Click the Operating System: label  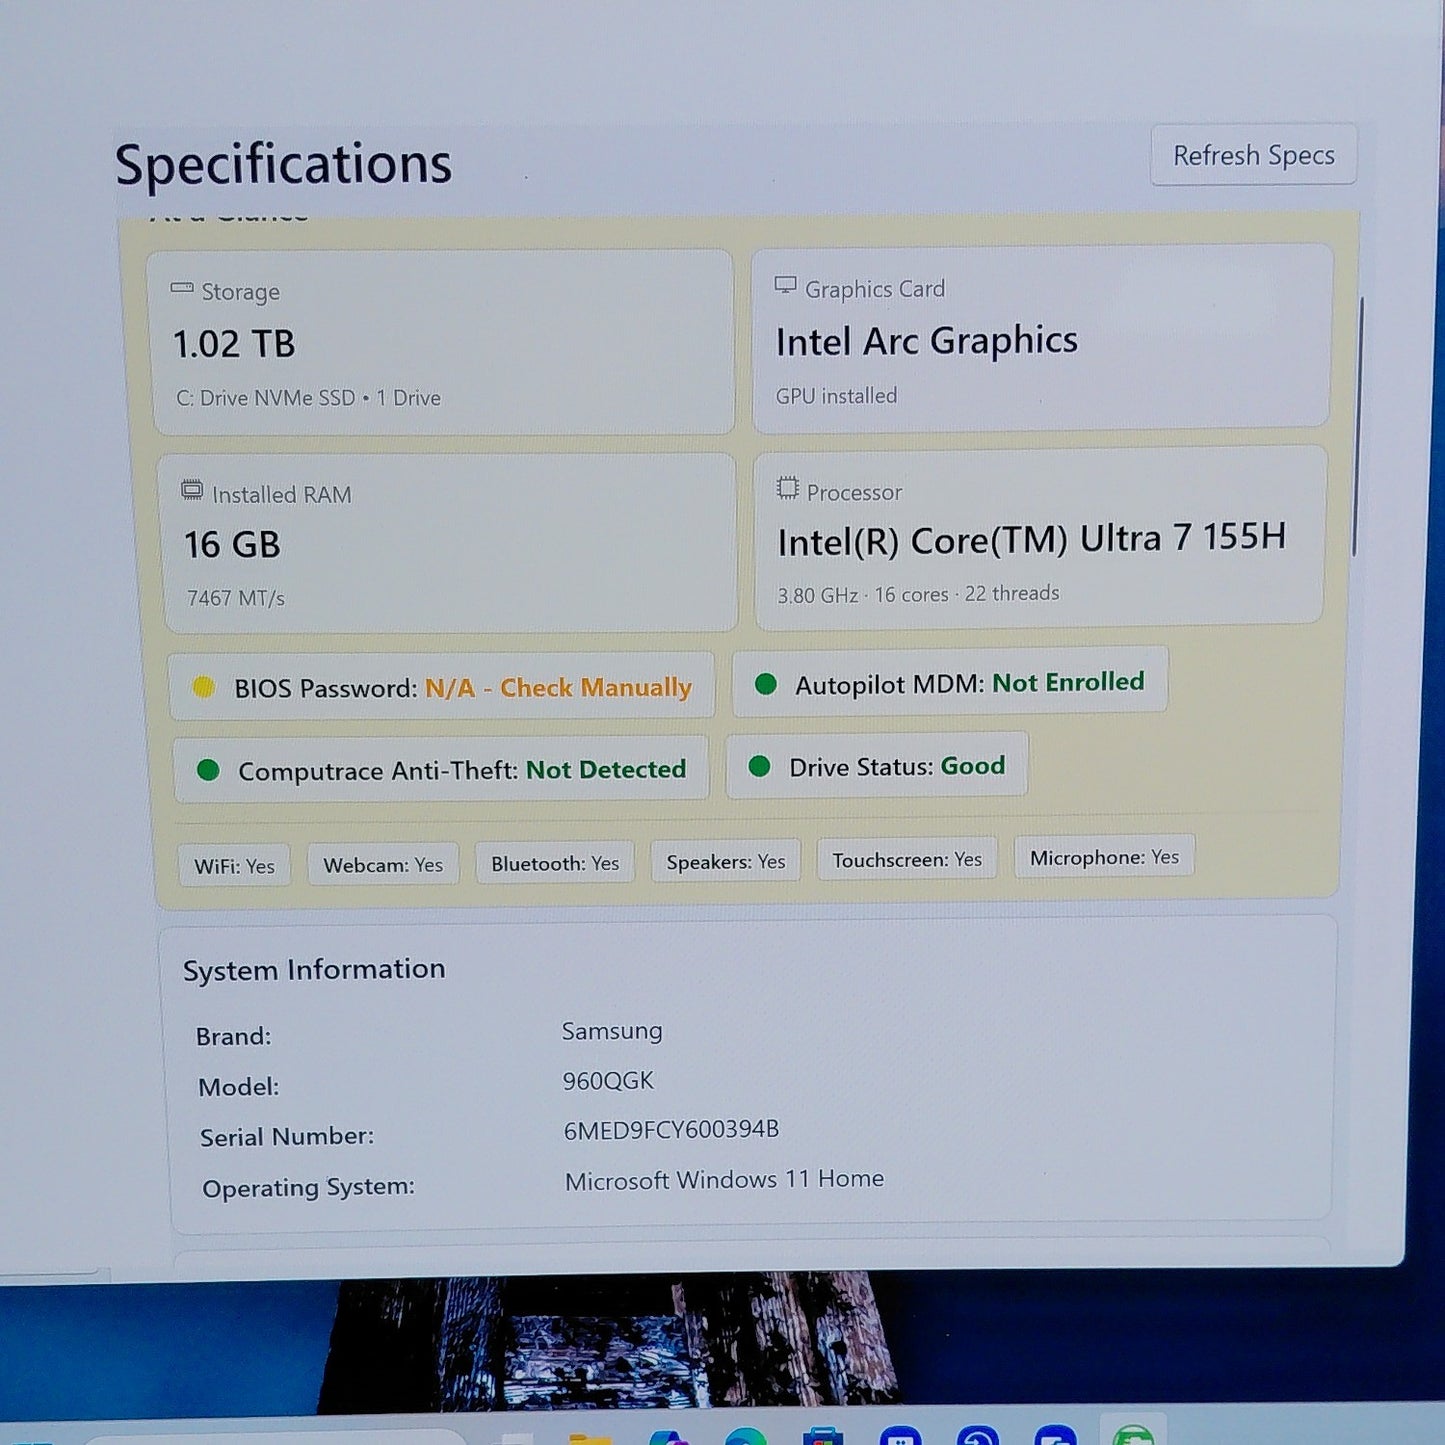308,1188
